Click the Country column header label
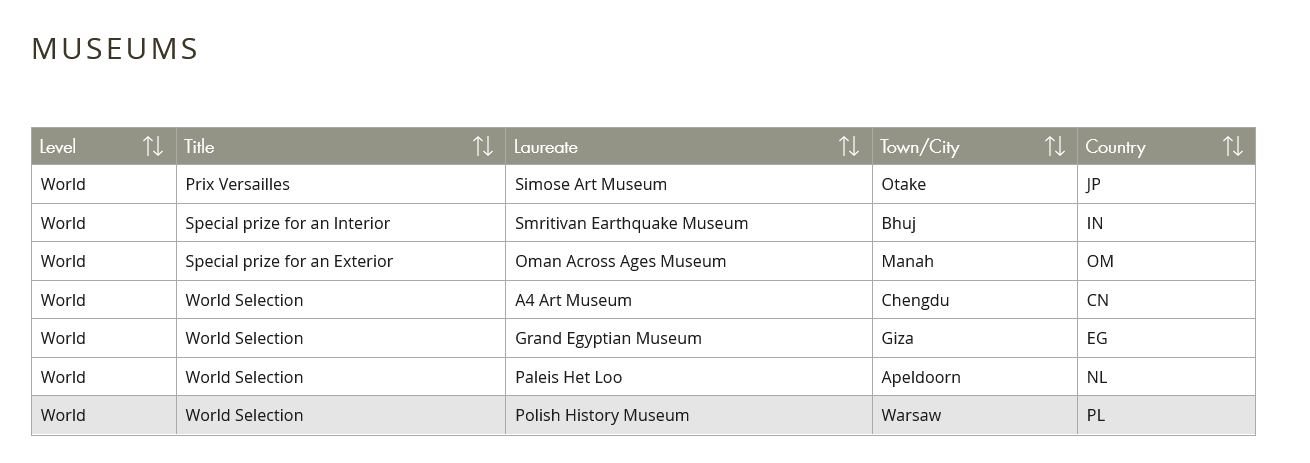The height and width of the screenshot is (463, 1310). (x=1115, y=146)
